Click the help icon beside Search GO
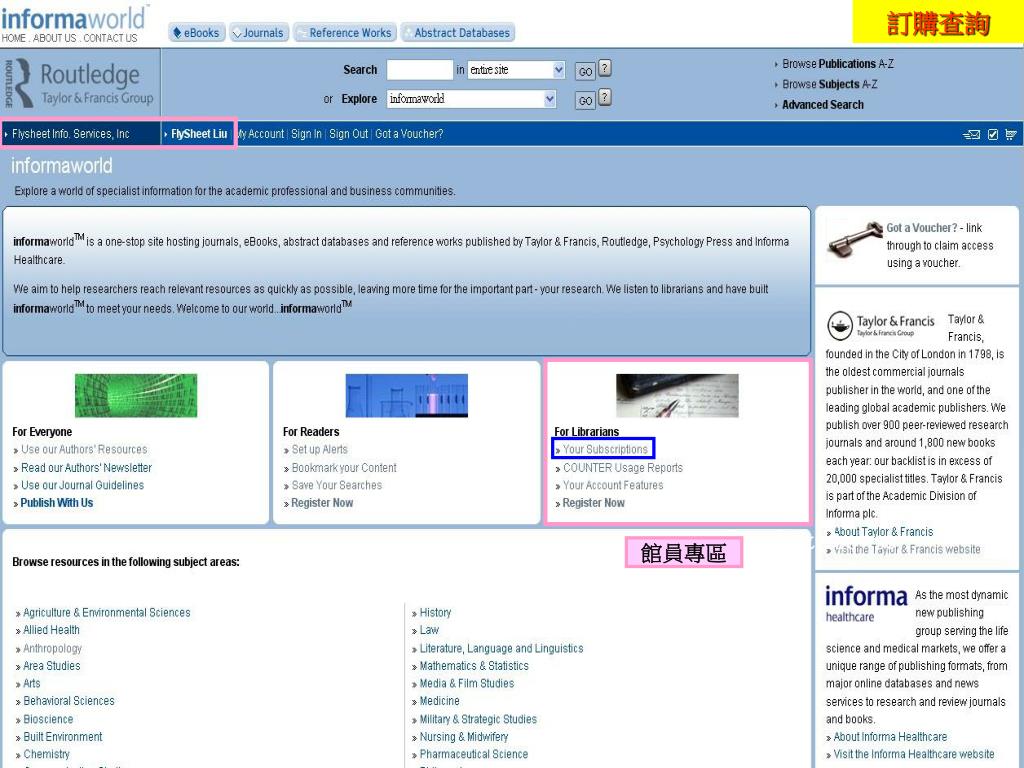This screenshot has height=768, width=1024. (605, 68)
